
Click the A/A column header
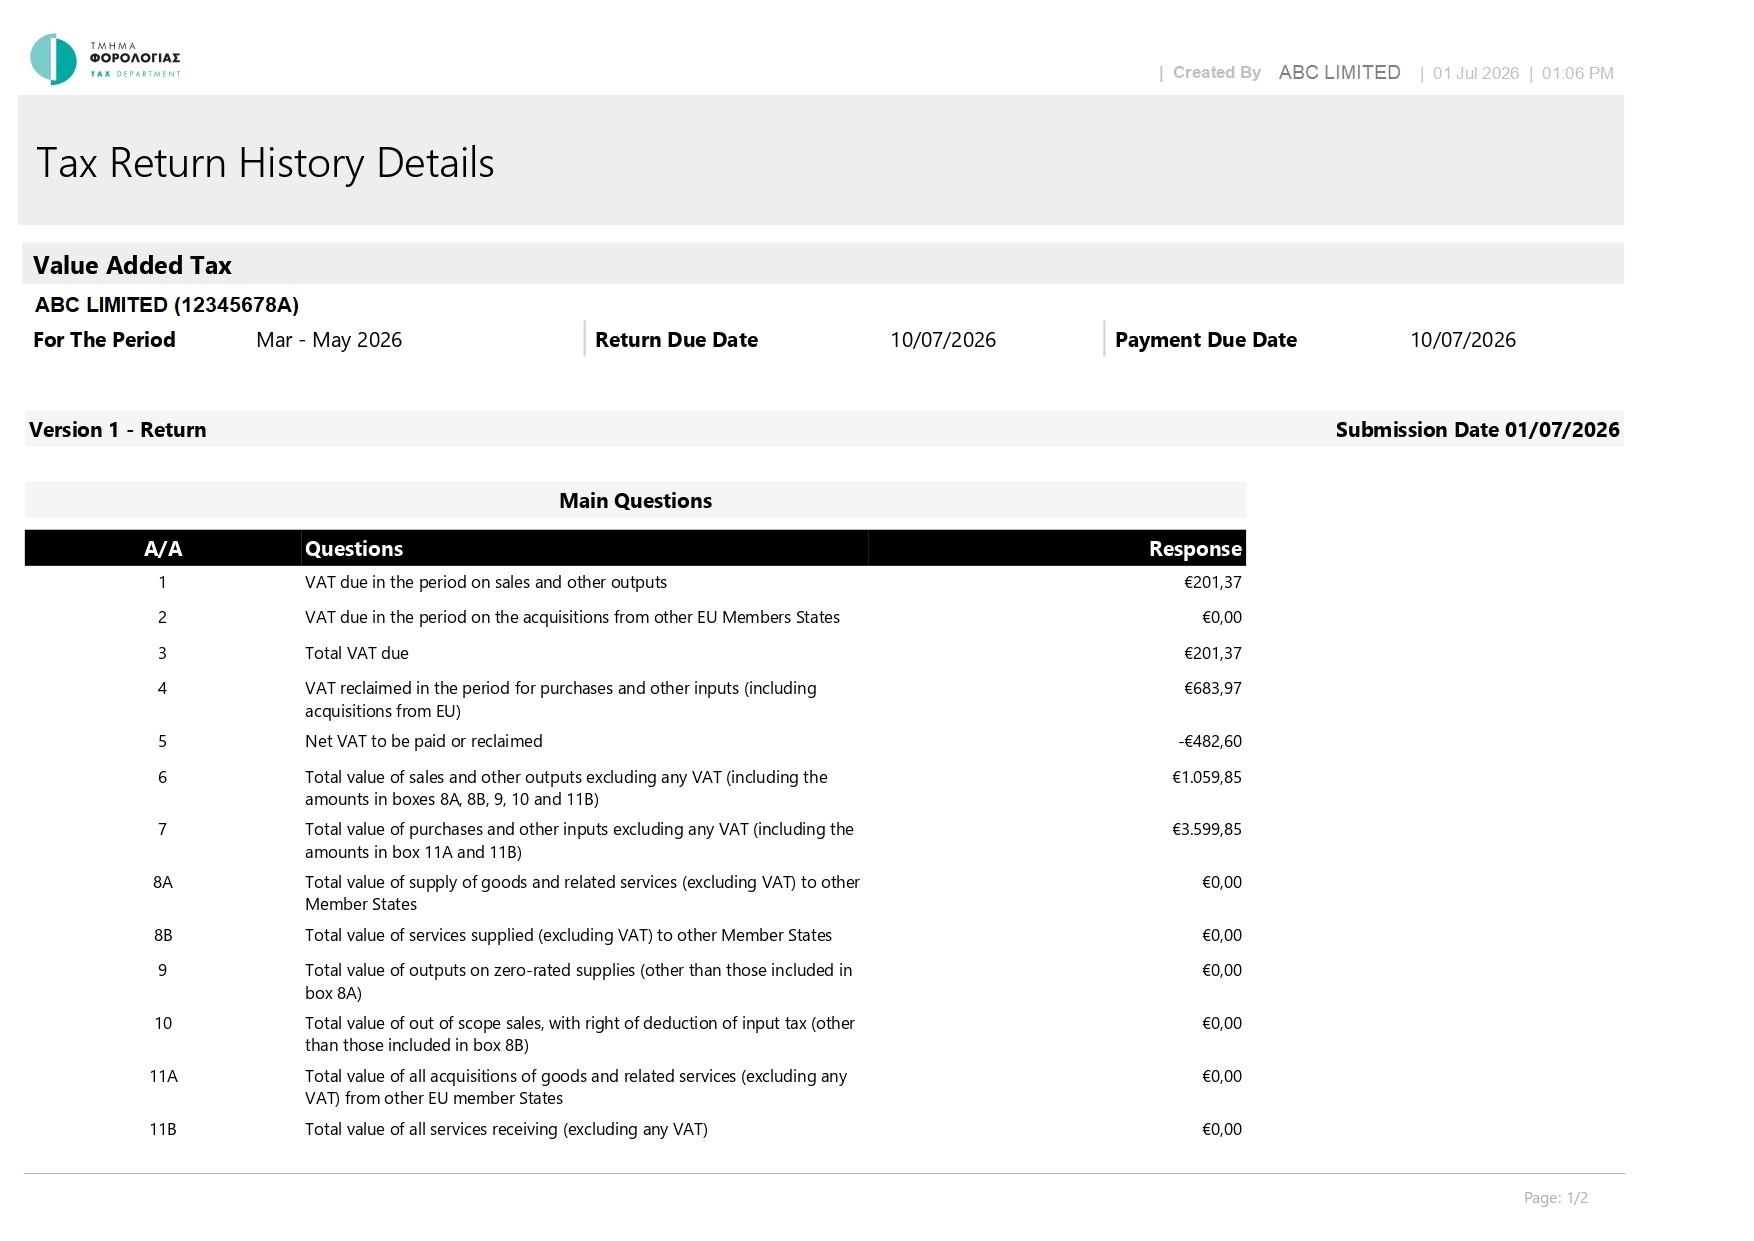tap(163, 549)
